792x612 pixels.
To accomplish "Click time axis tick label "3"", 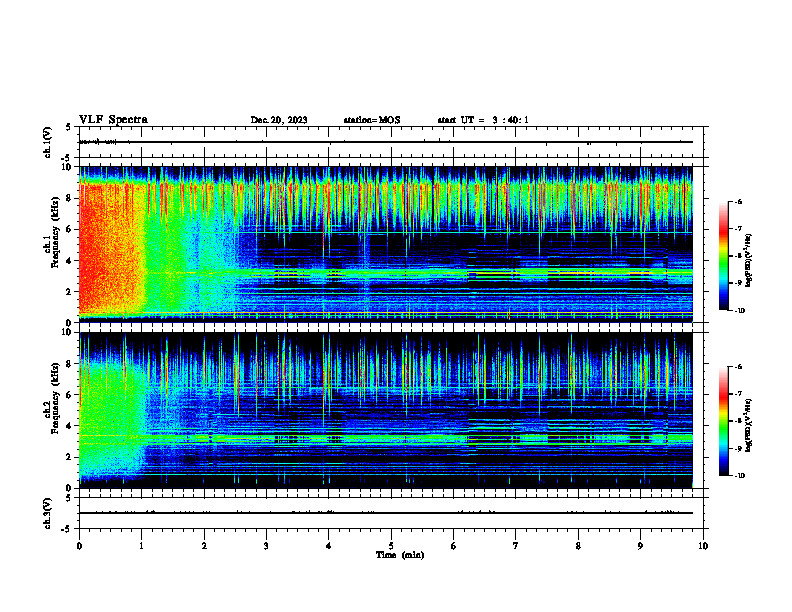I will (x=266, y=546).
